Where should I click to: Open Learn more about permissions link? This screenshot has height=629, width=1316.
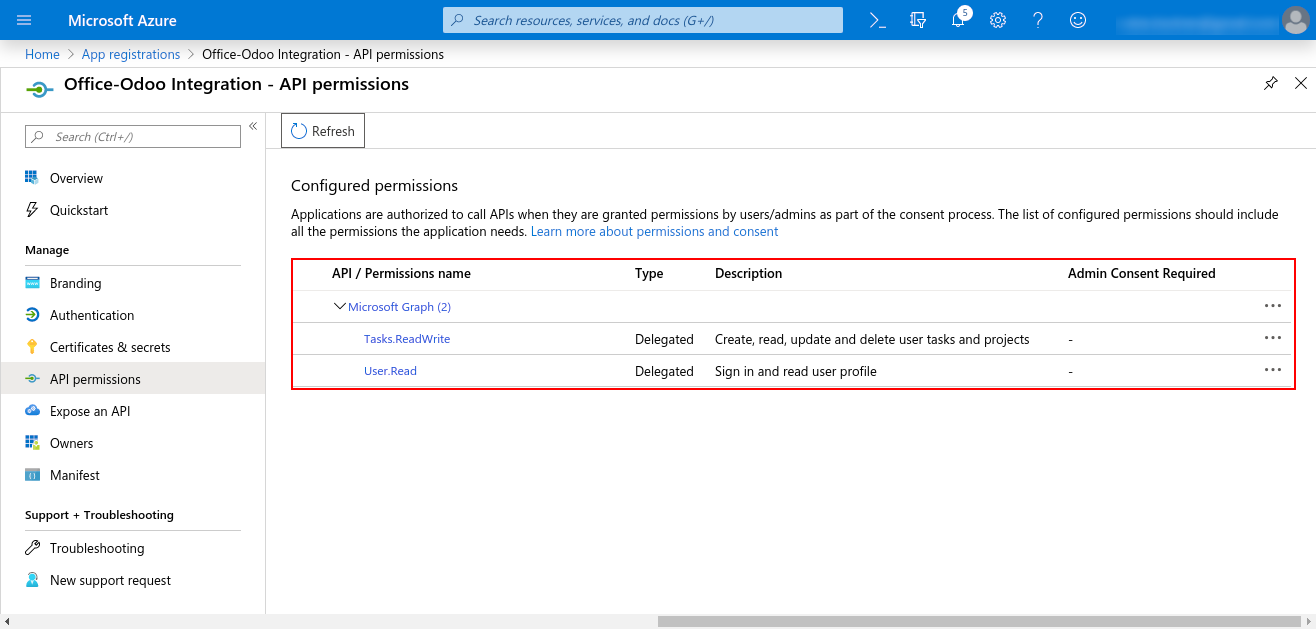(654, 231)
